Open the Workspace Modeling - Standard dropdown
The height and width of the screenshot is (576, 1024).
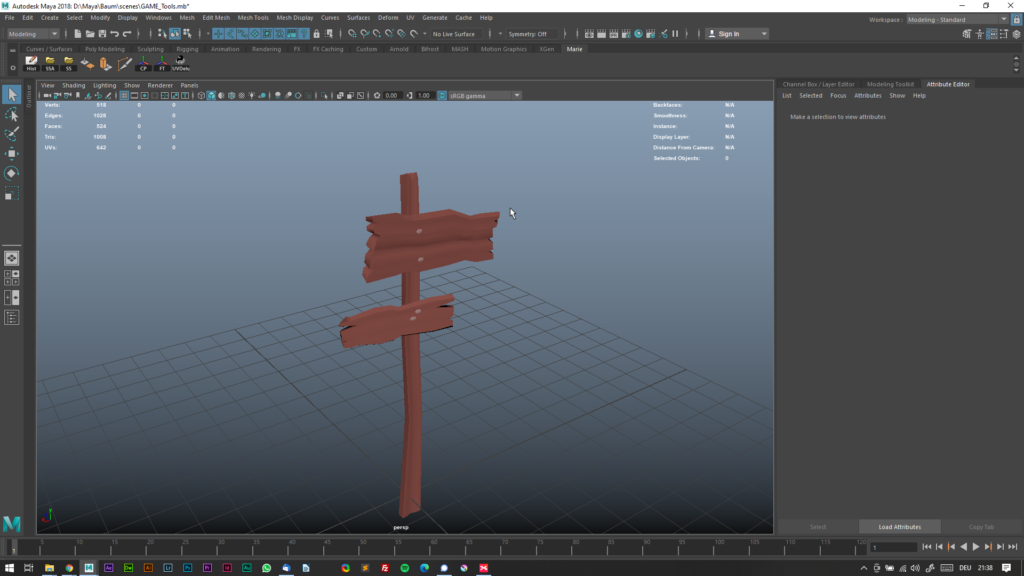[x=957, y=20]
